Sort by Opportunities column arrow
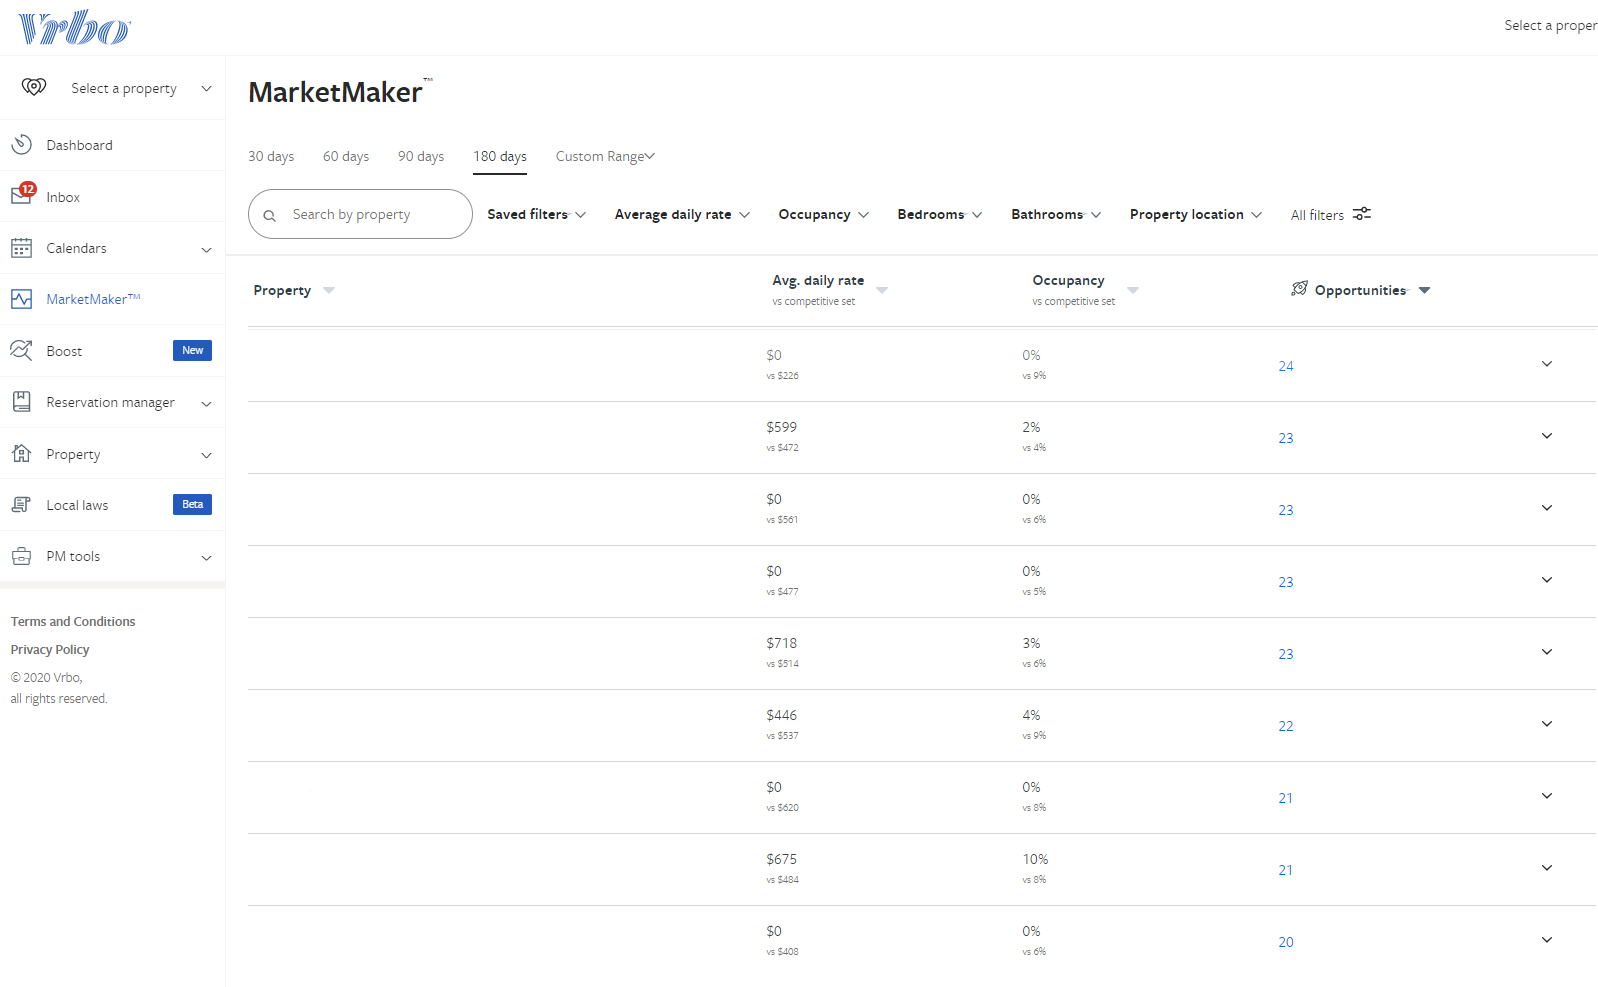The image size is (1598, 987). (1425, 290)
